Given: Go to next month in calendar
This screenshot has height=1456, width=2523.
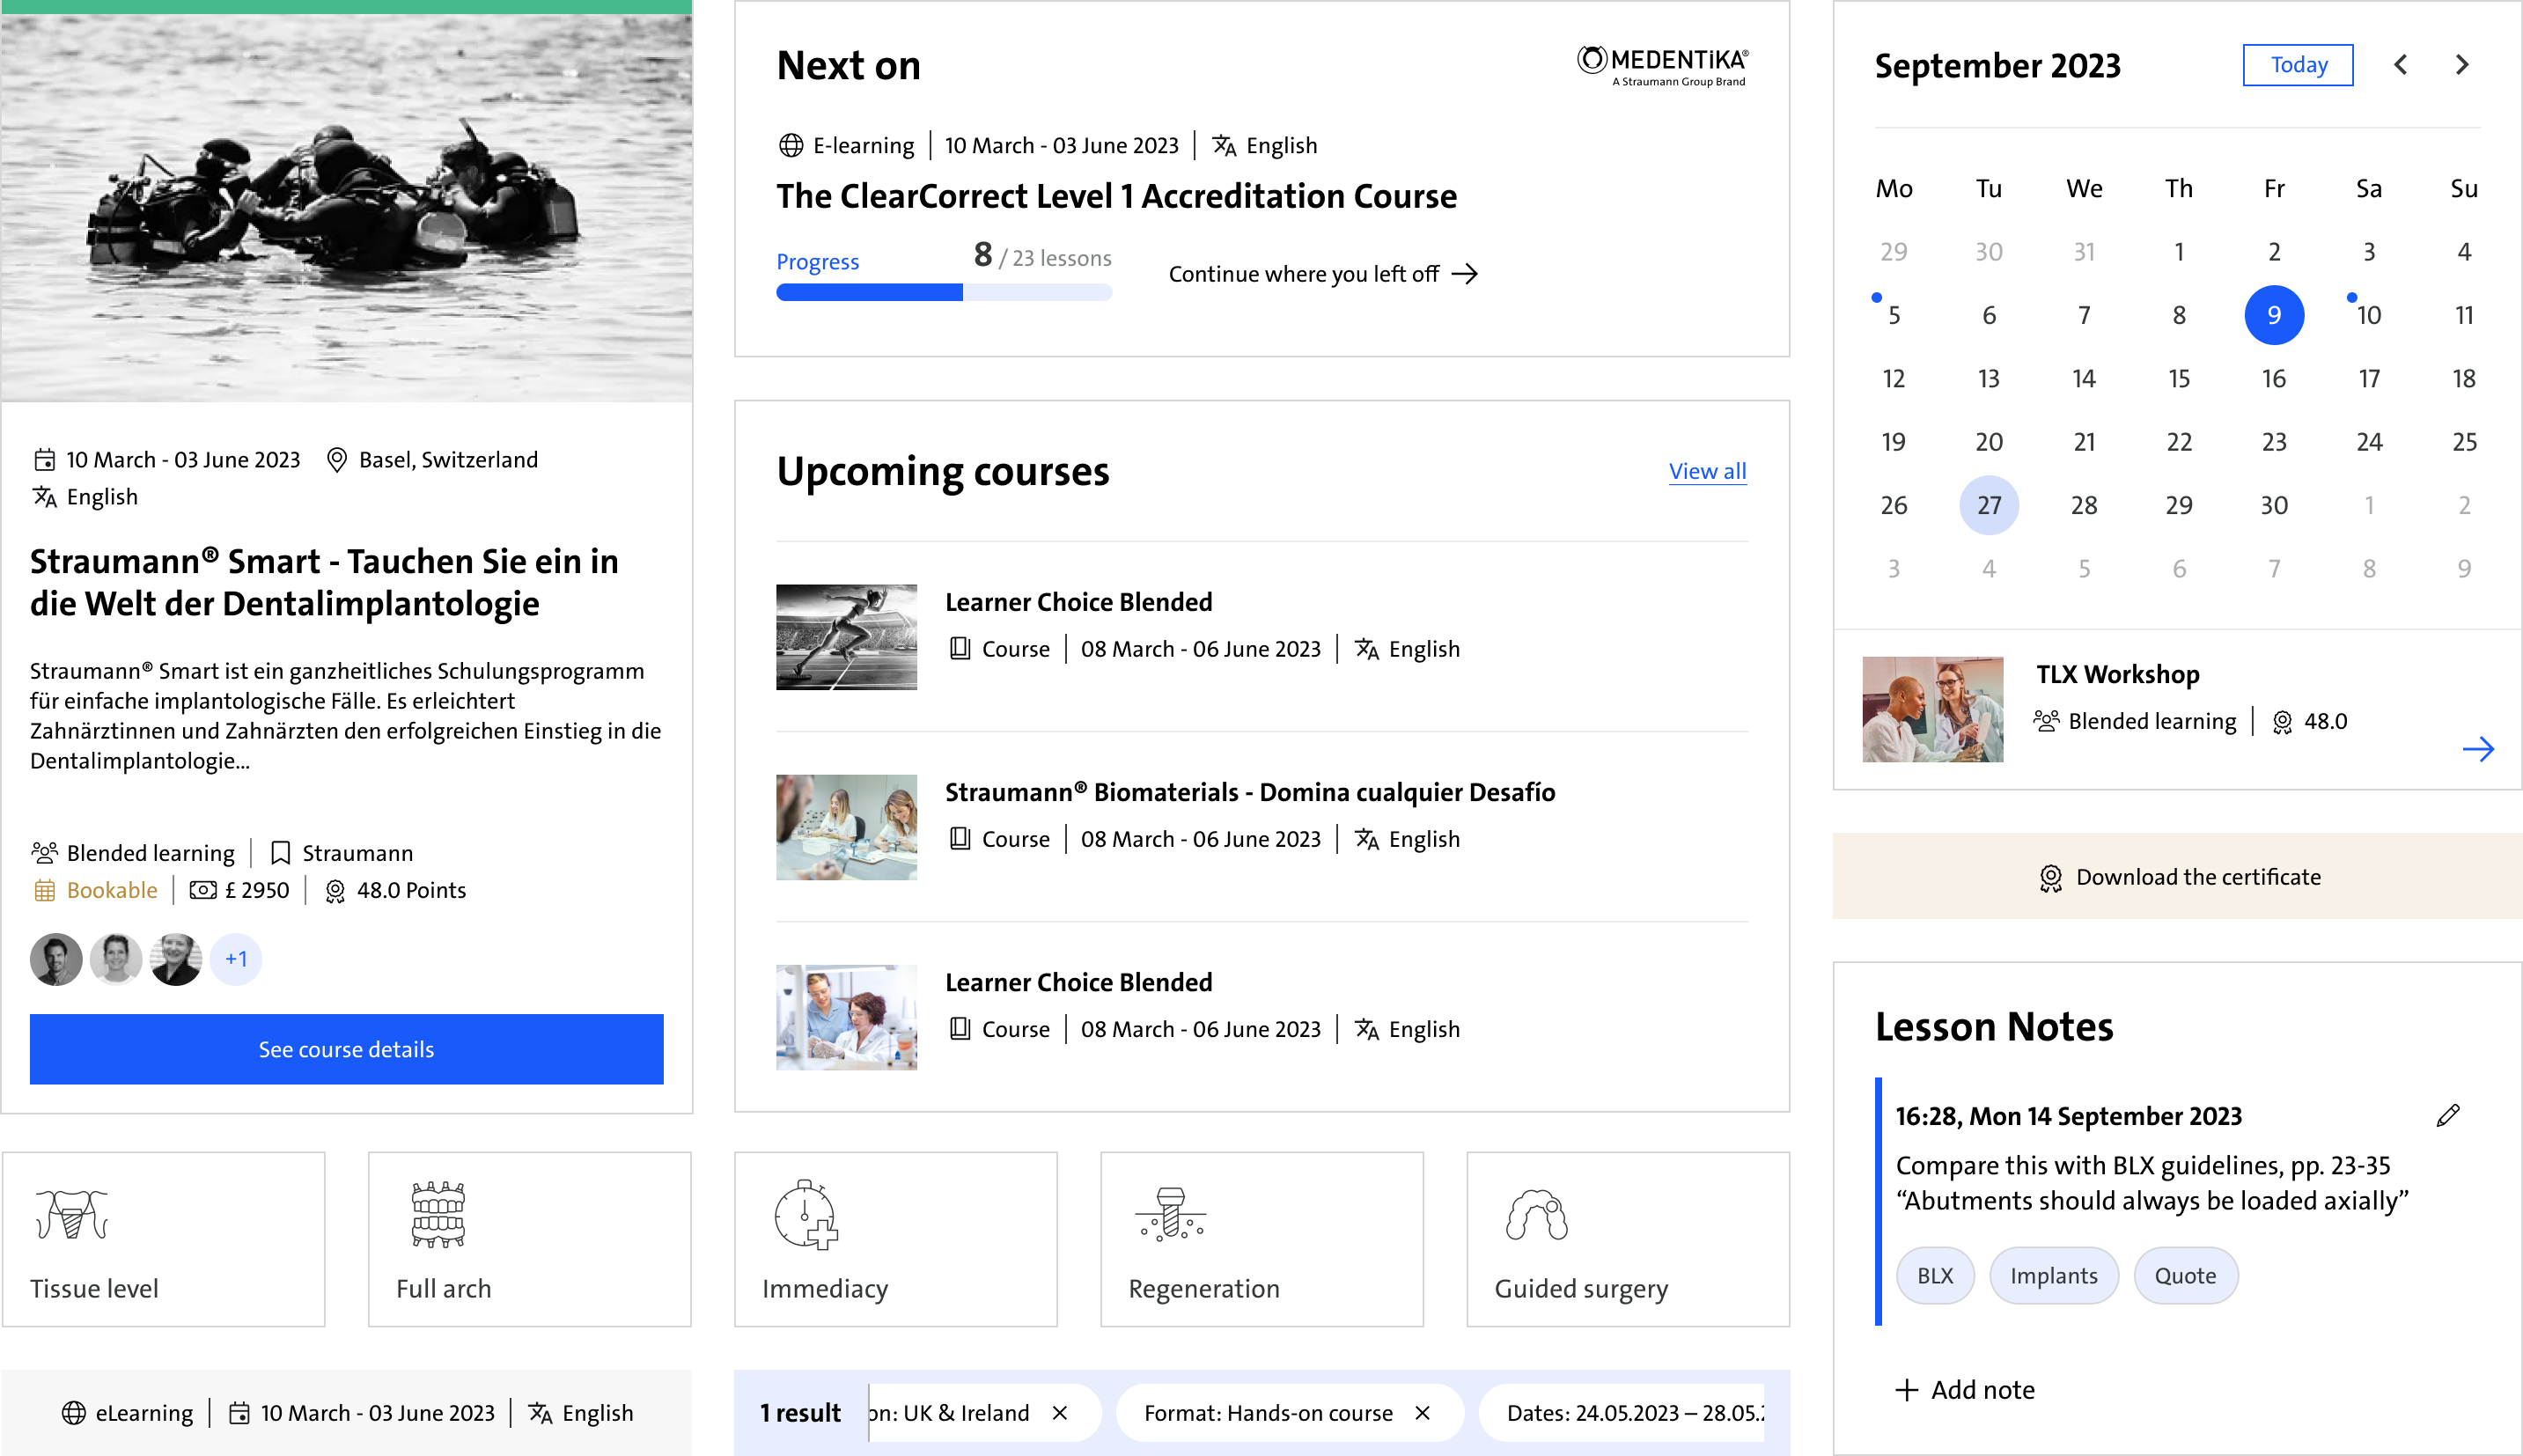Looking at the screenshot, I should pos(2462,65).
